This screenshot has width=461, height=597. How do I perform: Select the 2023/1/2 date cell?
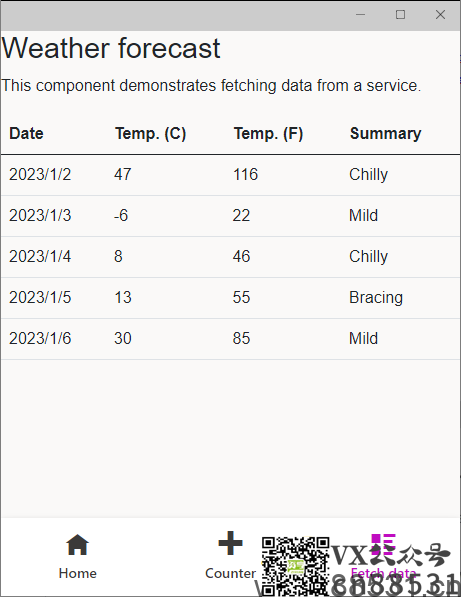40,174
